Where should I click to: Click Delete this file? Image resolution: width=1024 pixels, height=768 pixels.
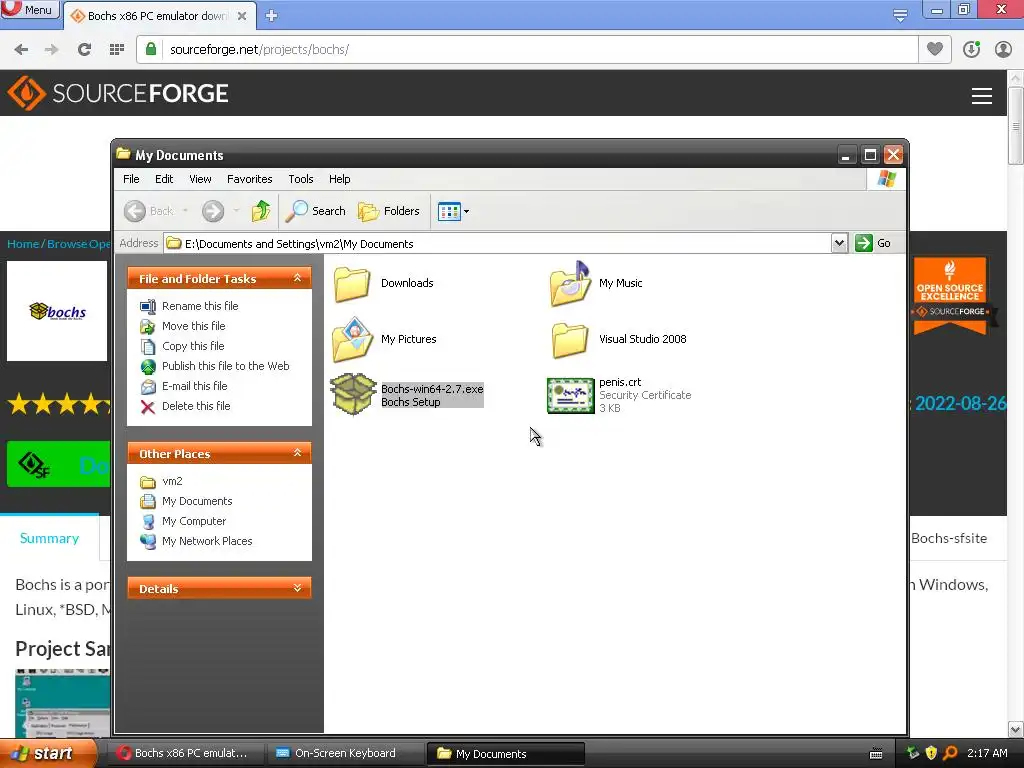[x=196, y=406]
